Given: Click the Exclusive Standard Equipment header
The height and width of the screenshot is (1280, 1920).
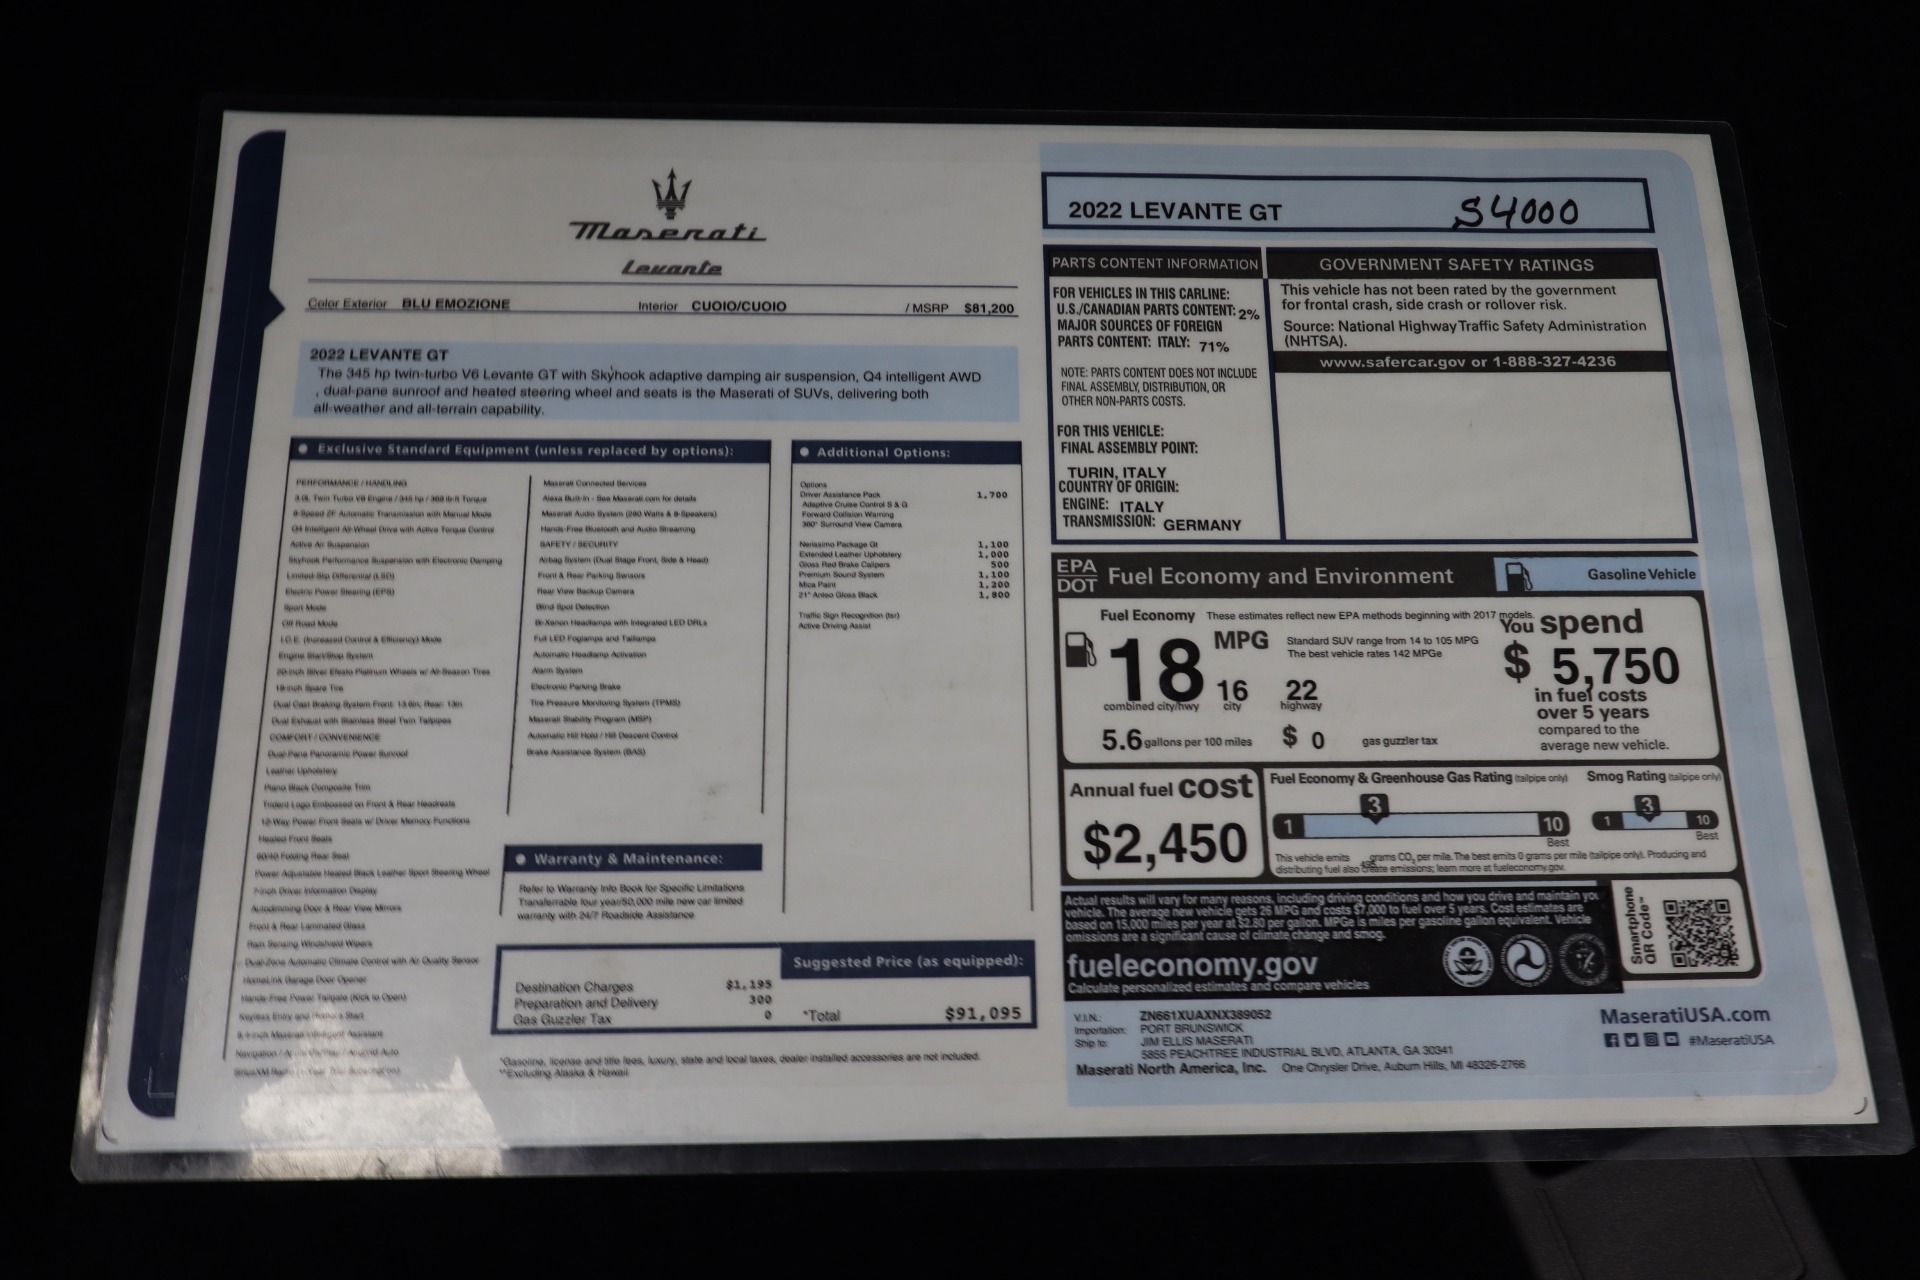Looking at the screenshot, I should (x=531, y=450).
